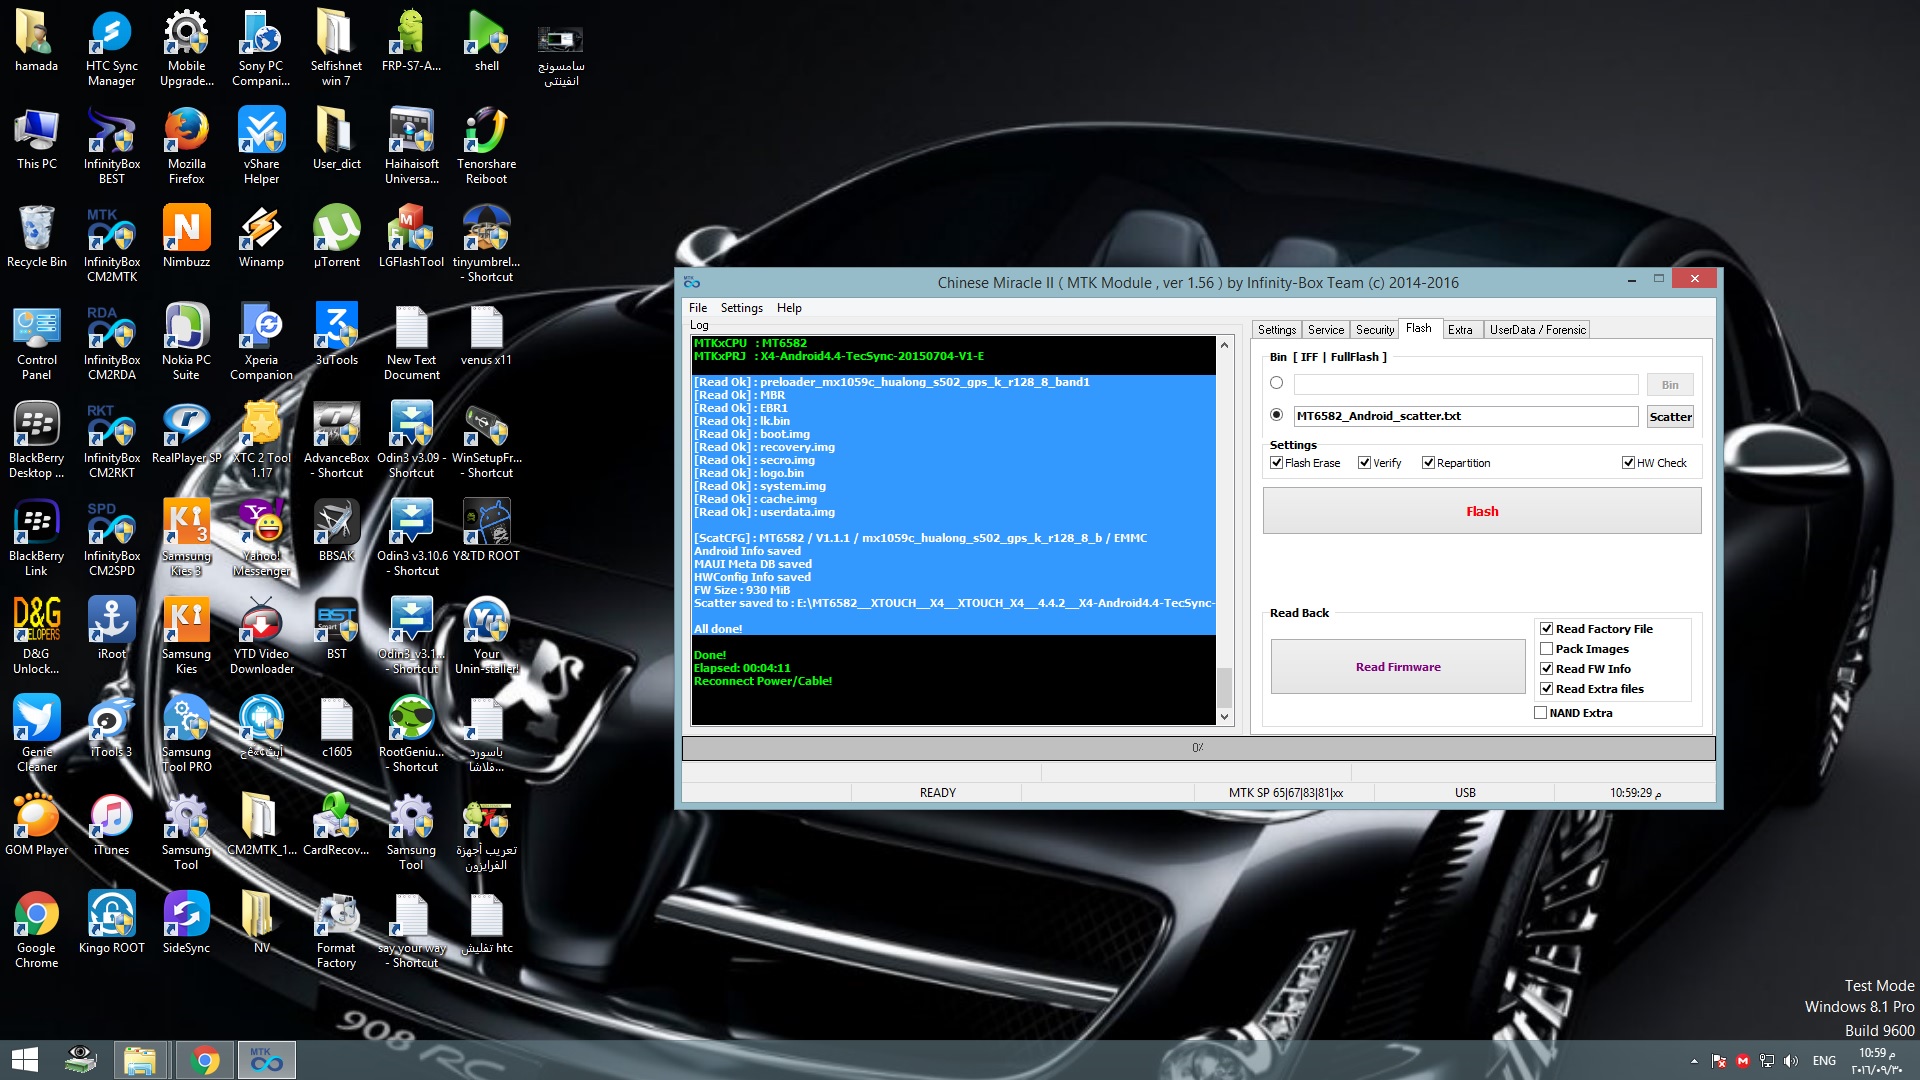This screenshot has width=1920, height=1080.
Task: Switch to the Security tab
Action: click(1374, 330)
